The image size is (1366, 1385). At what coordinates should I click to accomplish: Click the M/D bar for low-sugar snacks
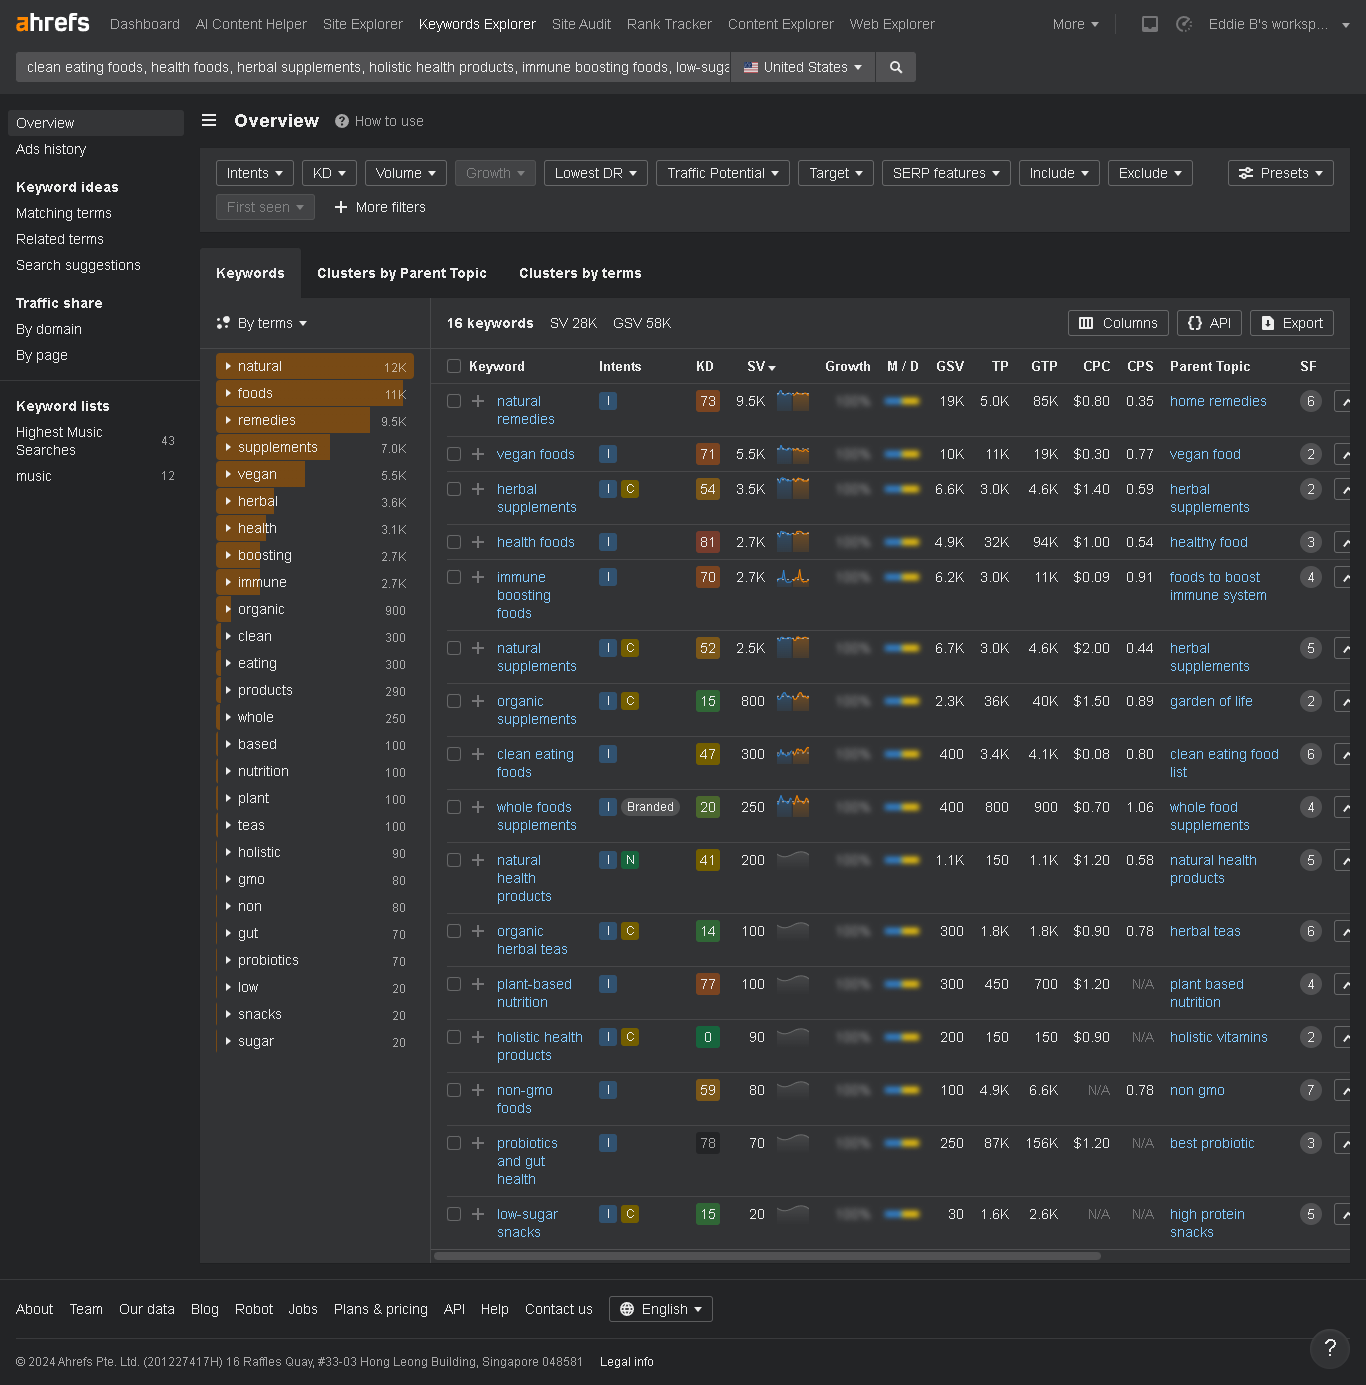902,1214
